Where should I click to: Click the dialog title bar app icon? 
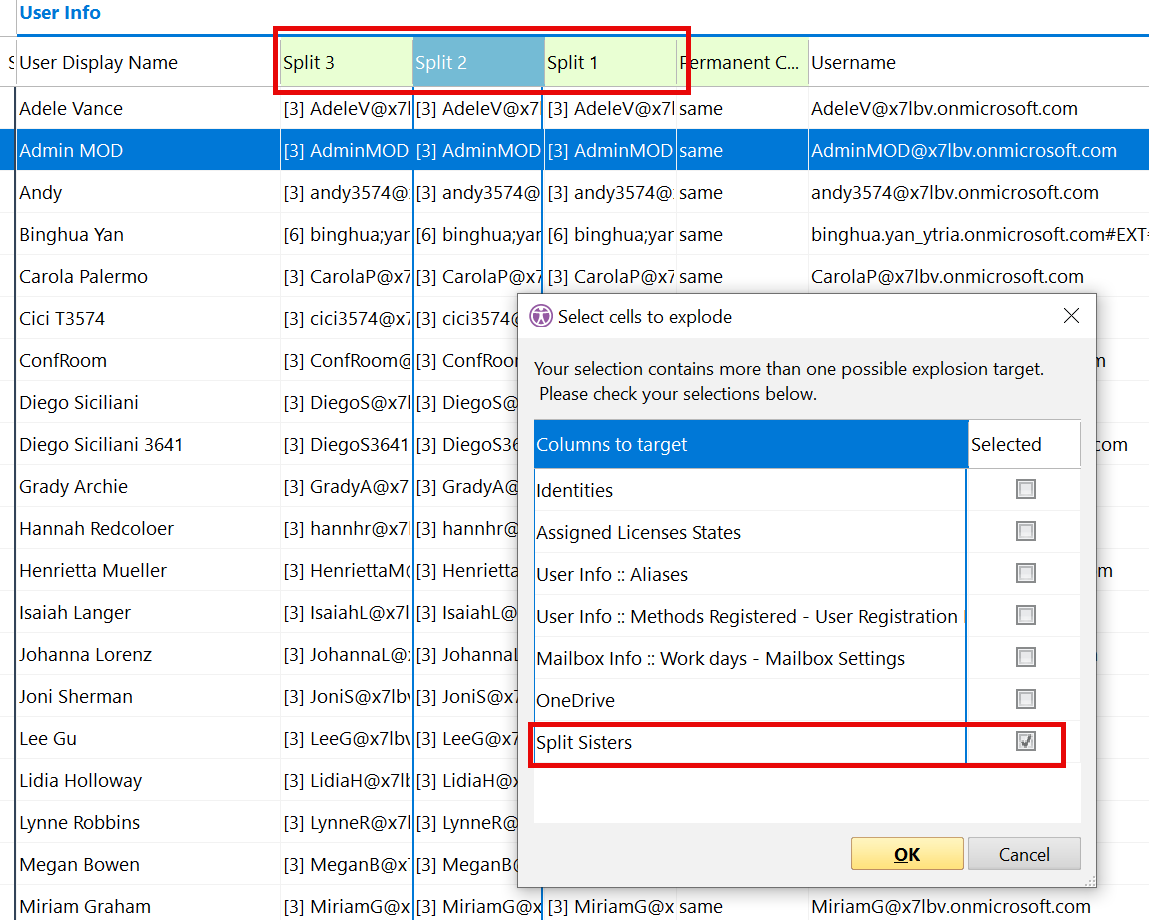tap(540, 316)
